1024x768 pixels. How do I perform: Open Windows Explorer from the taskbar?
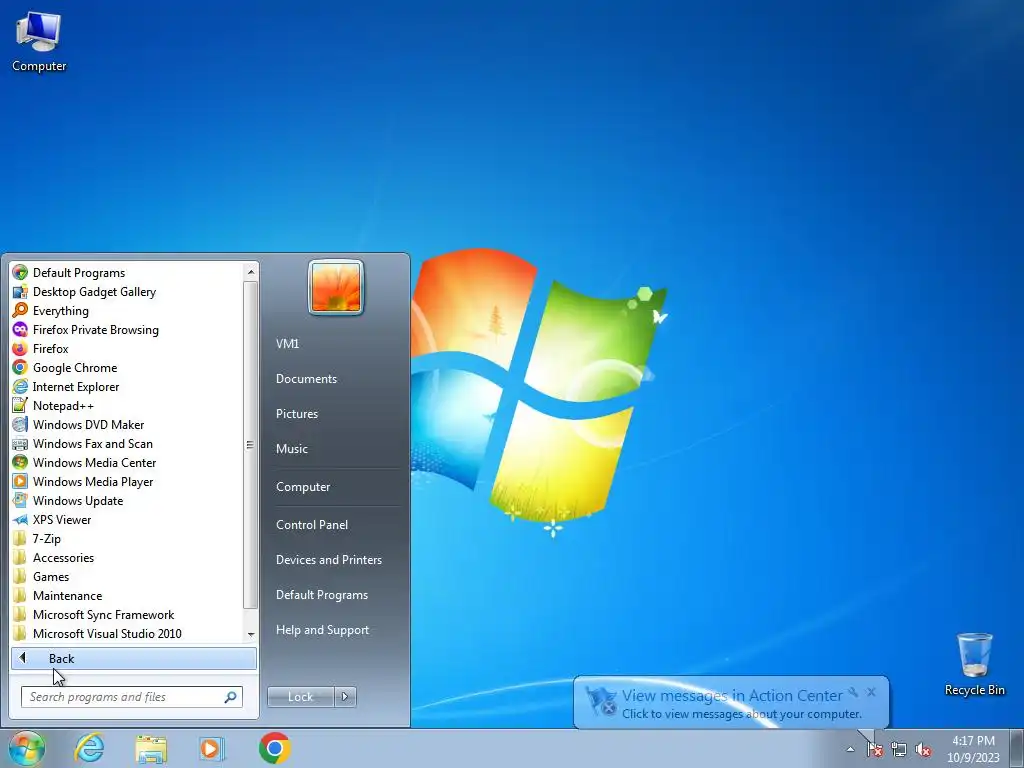click(x=151, y=748)
